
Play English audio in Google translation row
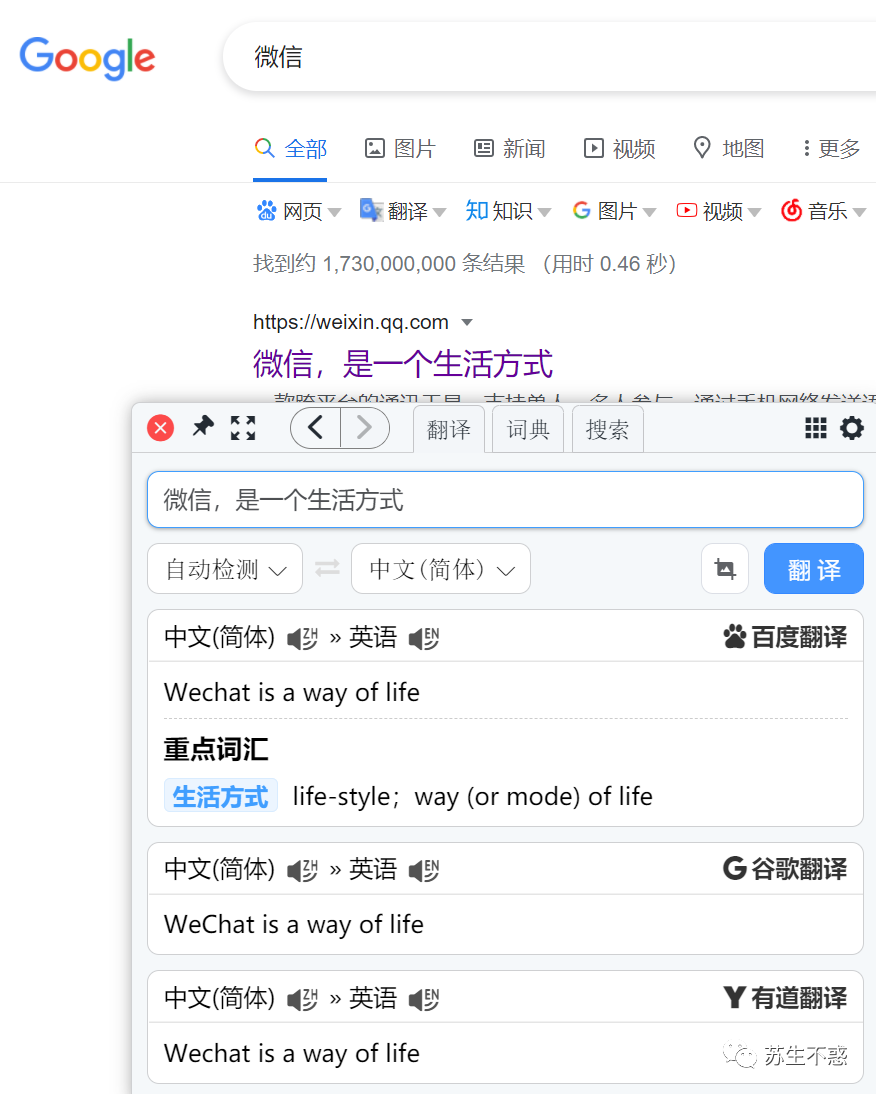tap(424, 870)
